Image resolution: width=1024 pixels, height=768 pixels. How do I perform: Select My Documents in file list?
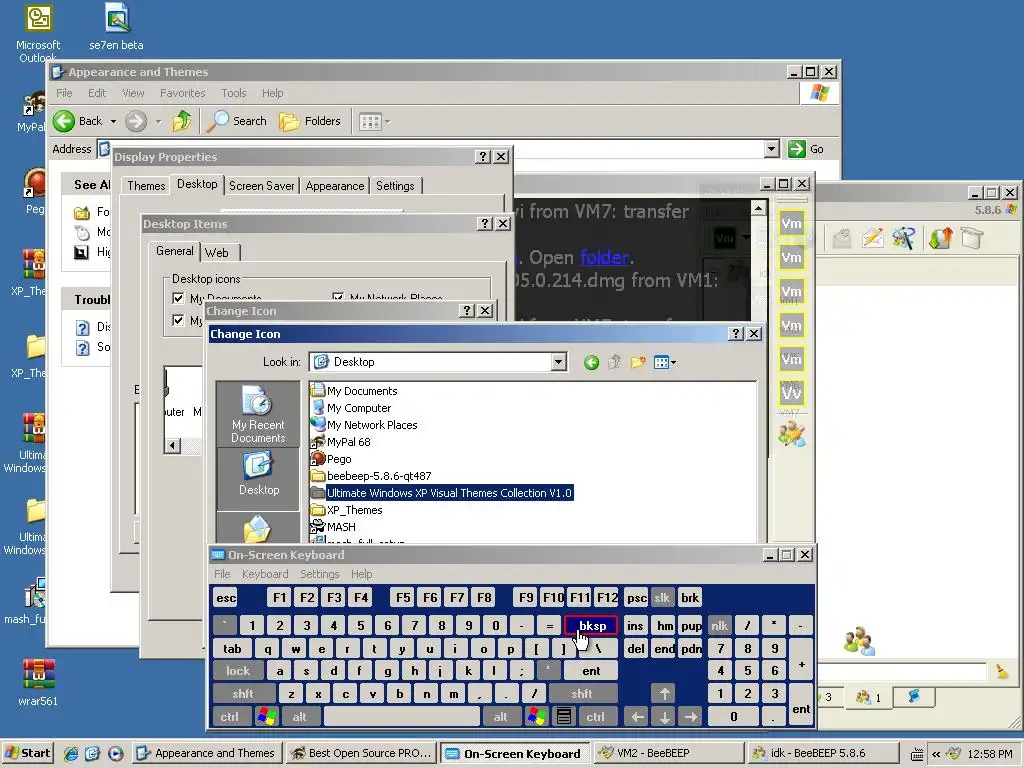pos(355,391)
